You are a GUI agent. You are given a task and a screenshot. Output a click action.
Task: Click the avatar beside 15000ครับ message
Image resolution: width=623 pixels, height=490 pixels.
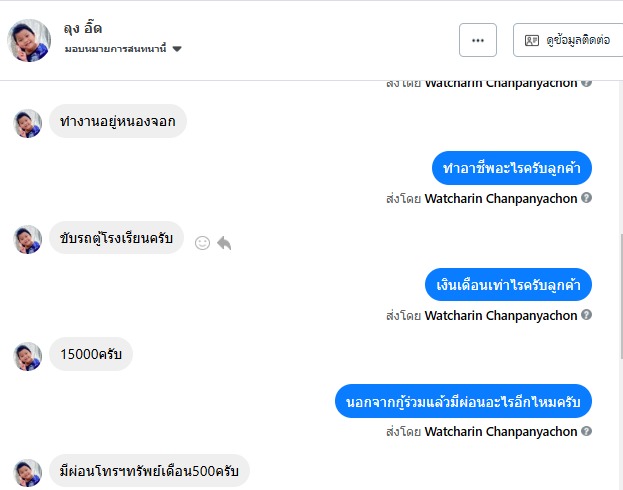(28, 355)
